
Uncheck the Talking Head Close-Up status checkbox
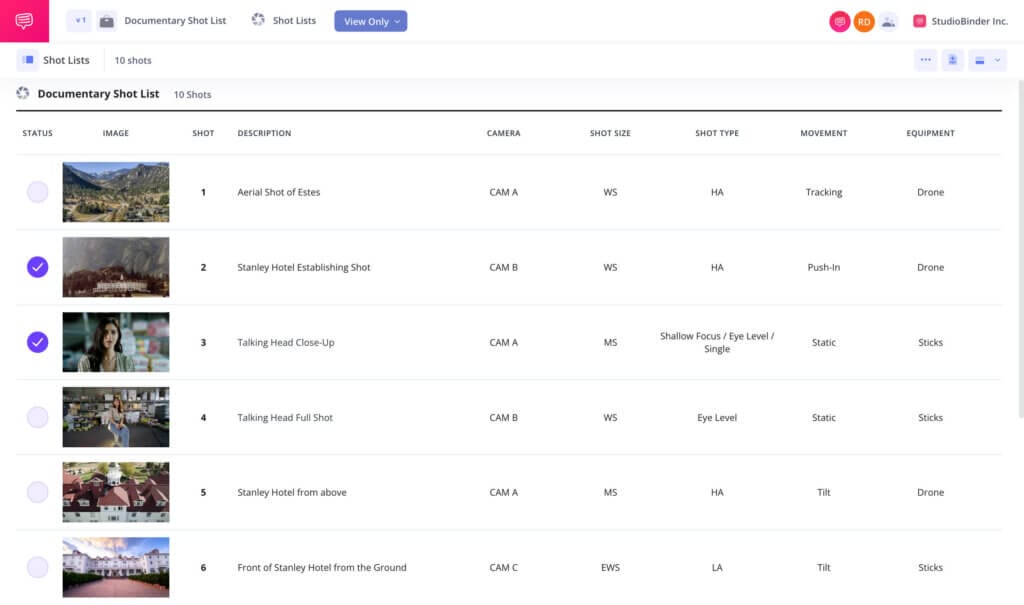click(x=37, y=342)
